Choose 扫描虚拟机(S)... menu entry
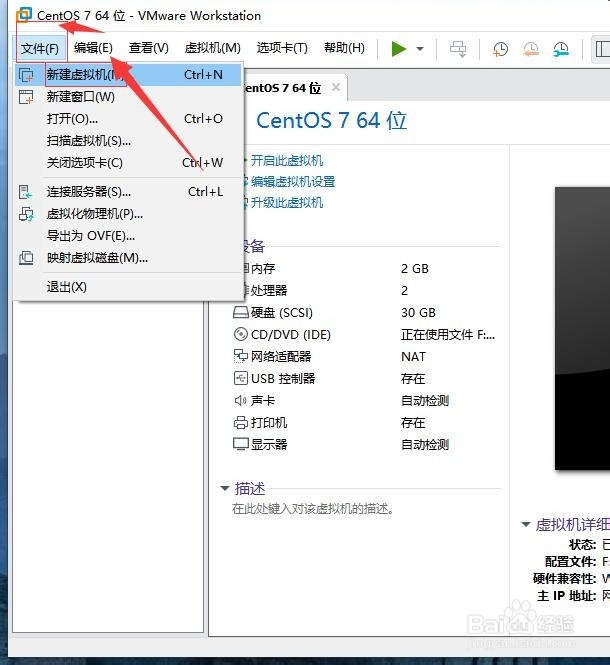Viewport: 610px width, 665px height. click(x=128, y=141)
